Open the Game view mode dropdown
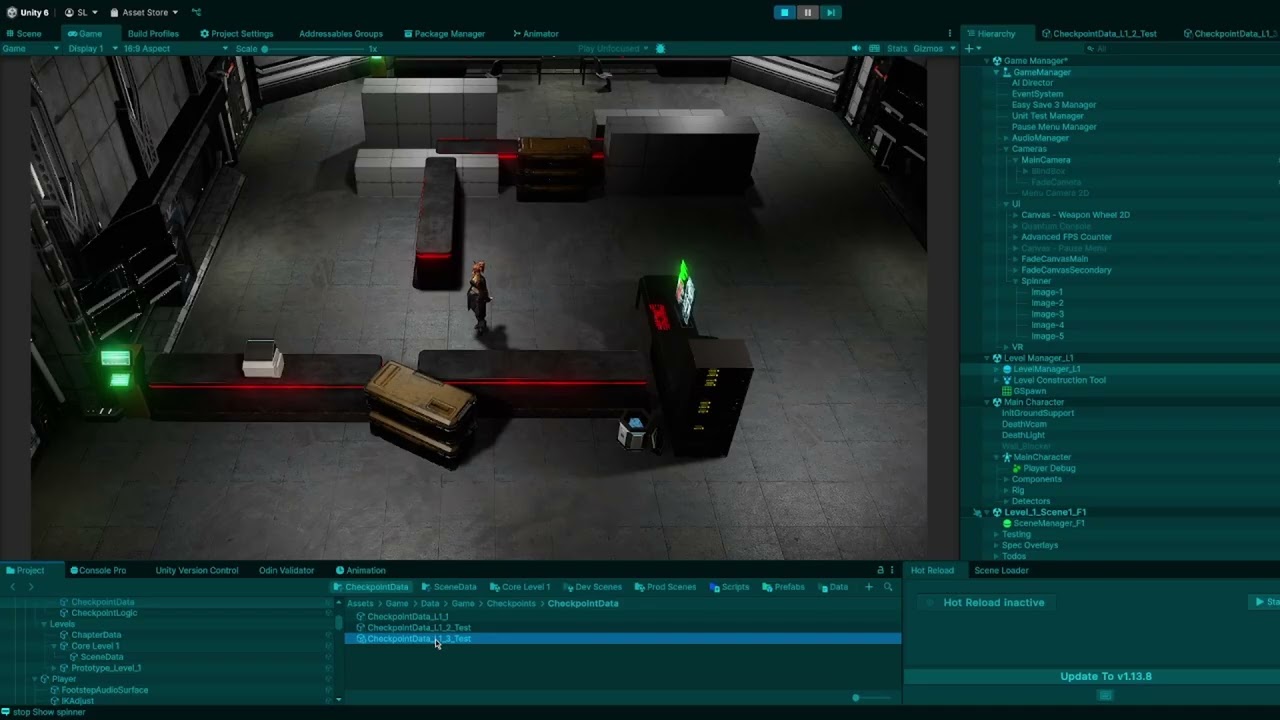 pos(30,48)
